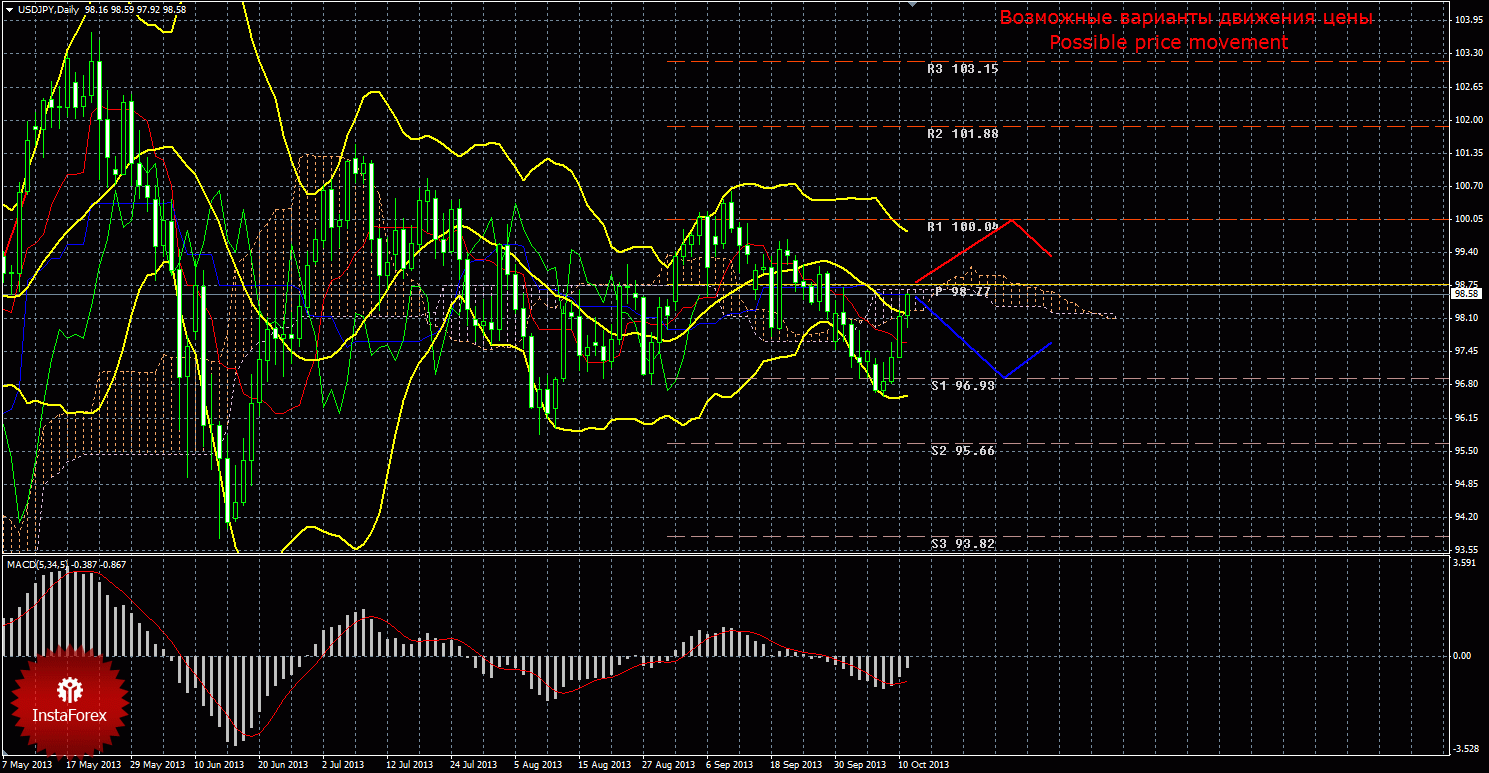This screenshot has height=773, width=1489.
Task: Click the S1 96.93 support label
Action: (x=962, y=385)
